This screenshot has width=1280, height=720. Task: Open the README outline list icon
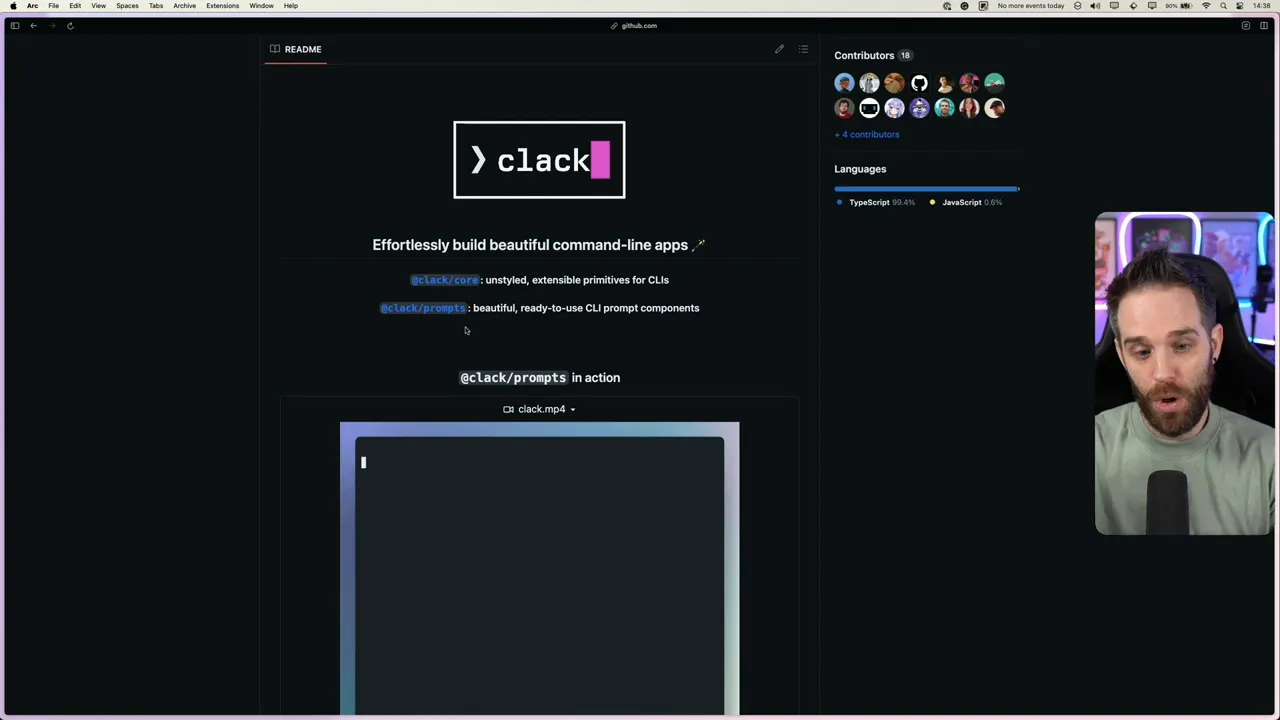pyautogui.click(x=803, y=49)
